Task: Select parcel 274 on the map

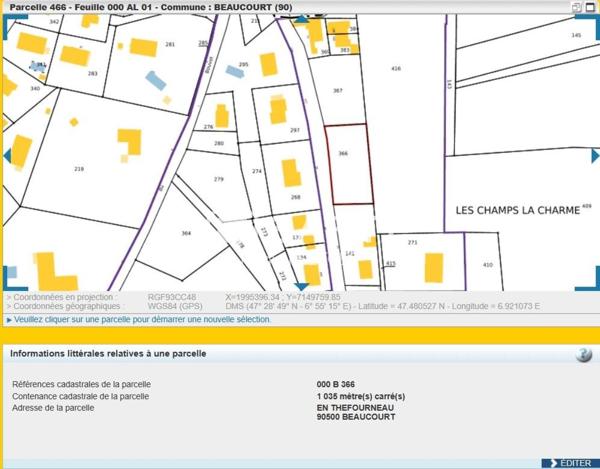Action: click(x=257, y=171)
